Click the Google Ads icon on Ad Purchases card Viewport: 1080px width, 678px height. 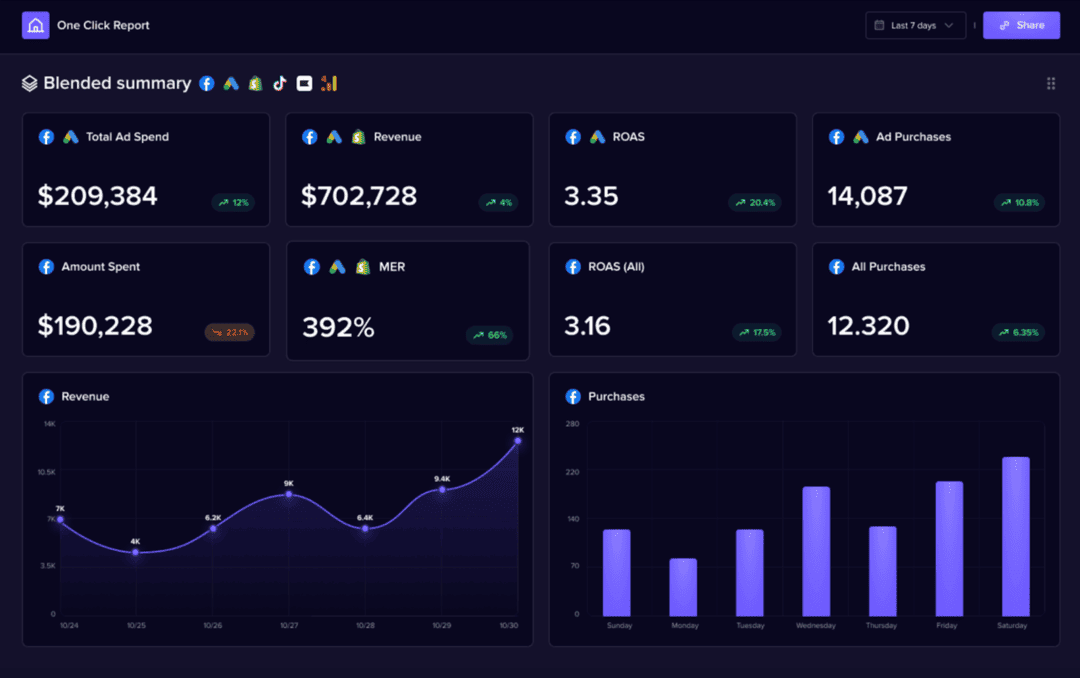point(861,137)
